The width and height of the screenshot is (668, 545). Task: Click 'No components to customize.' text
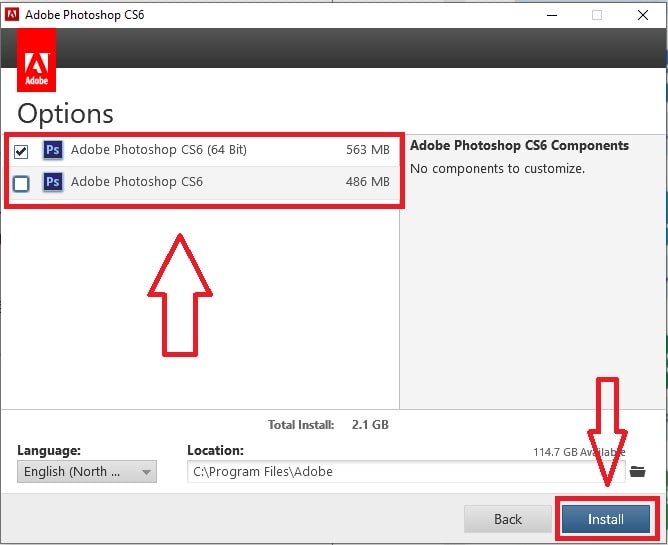(x=497, y=169)
